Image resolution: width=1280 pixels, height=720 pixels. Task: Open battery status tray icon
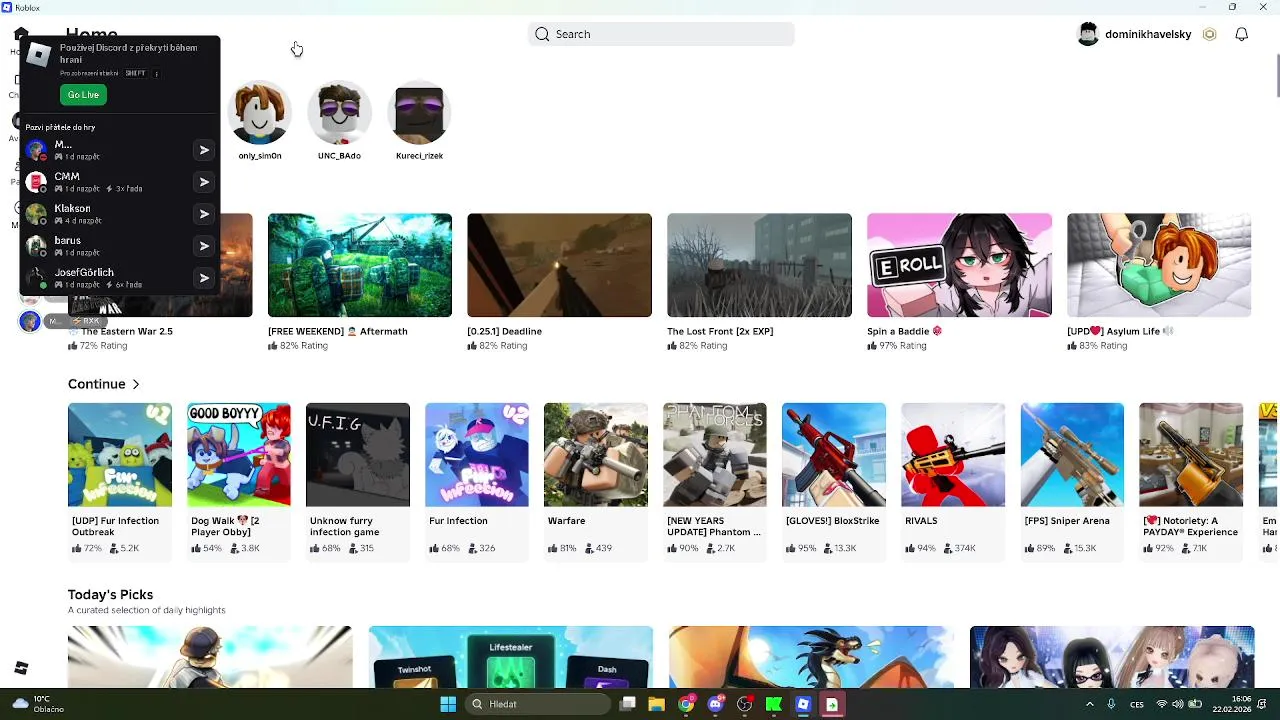1194,704
